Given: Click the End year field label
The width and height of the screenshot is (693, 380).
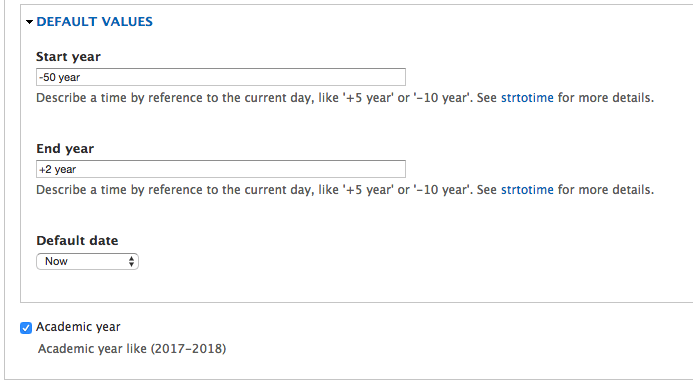Looking at the screenshot, I should click(x=65, y=148).
